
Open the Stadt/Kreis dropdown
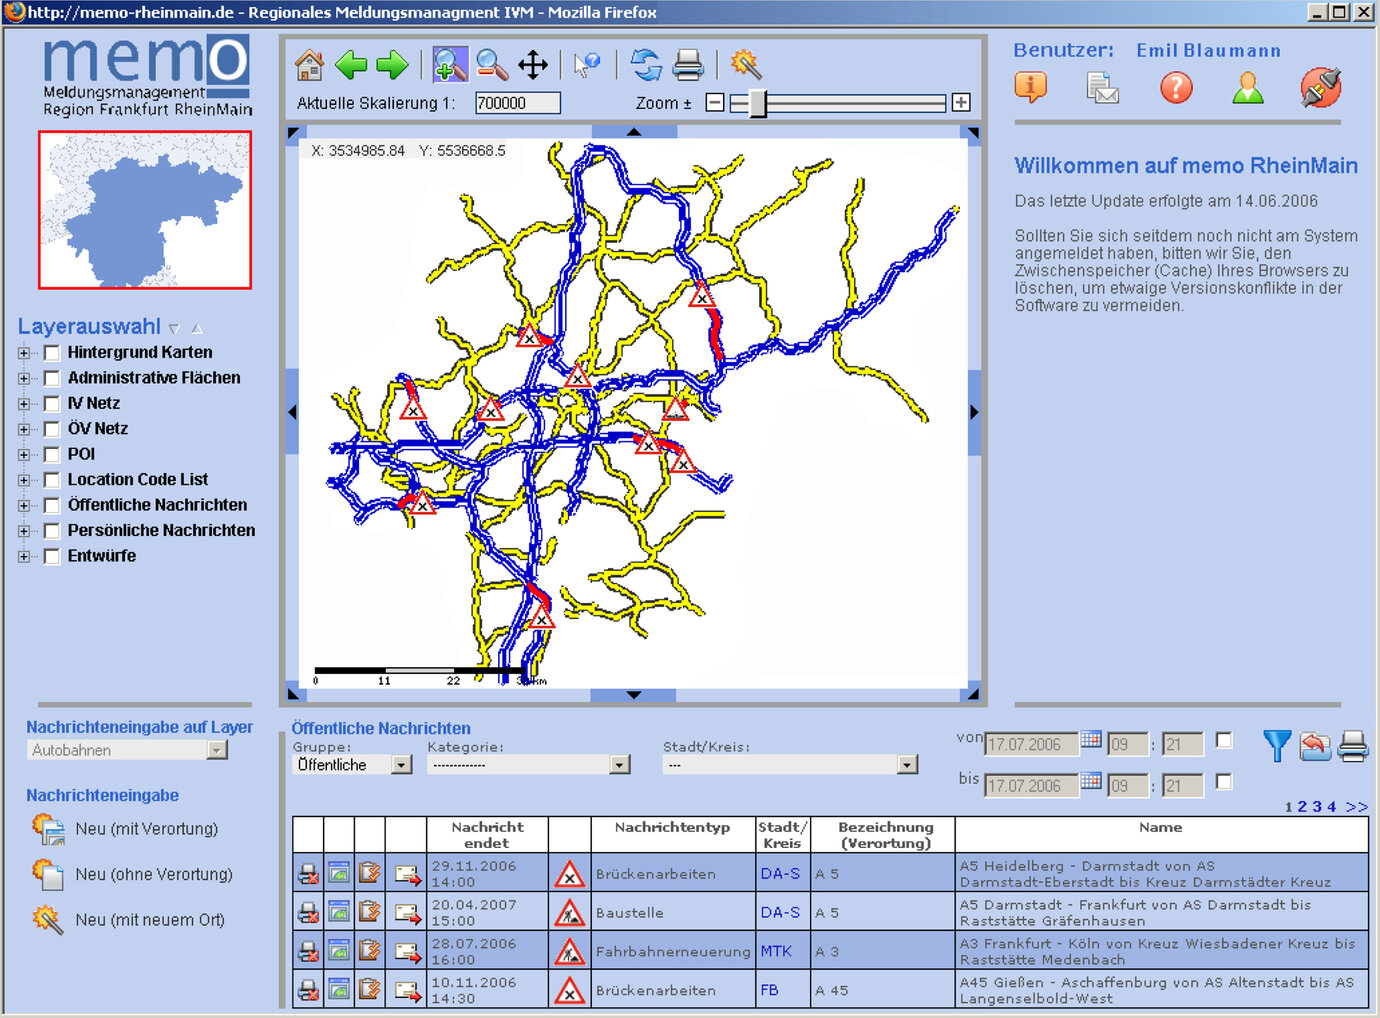[x=907, y=765]
